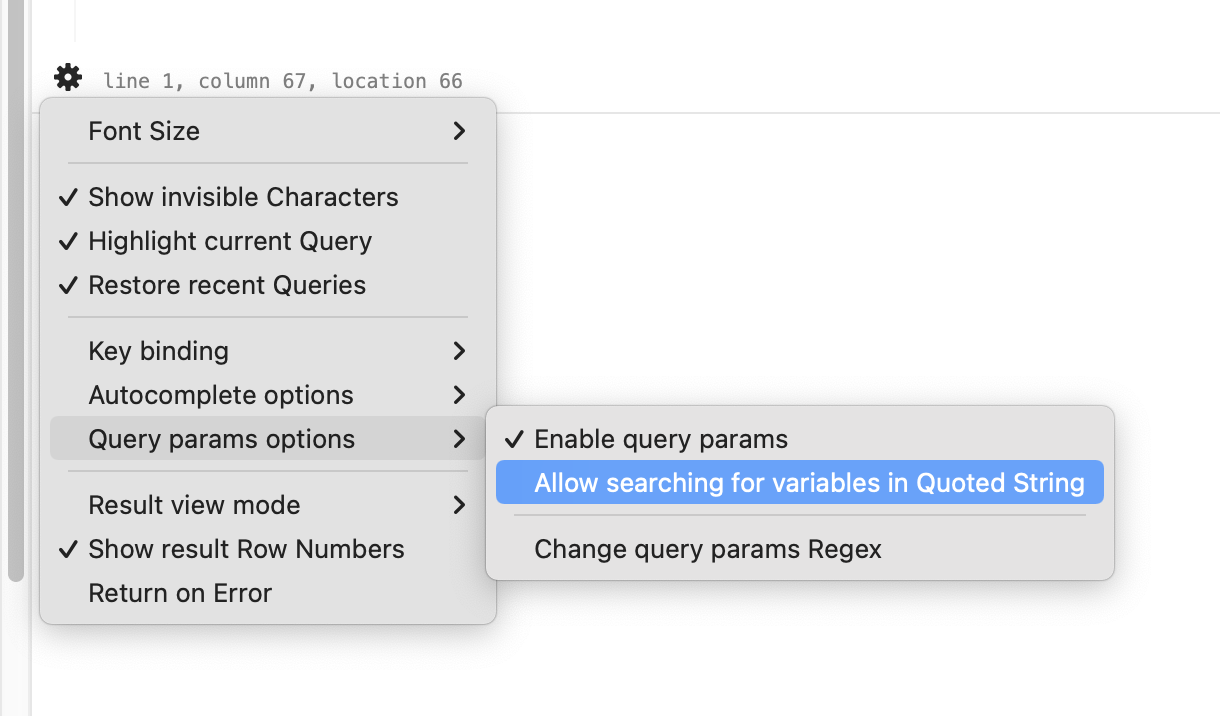The width and height of the screenshot is (1220, 716).
Task: Click the Font Size menu label
Action: 144,131
